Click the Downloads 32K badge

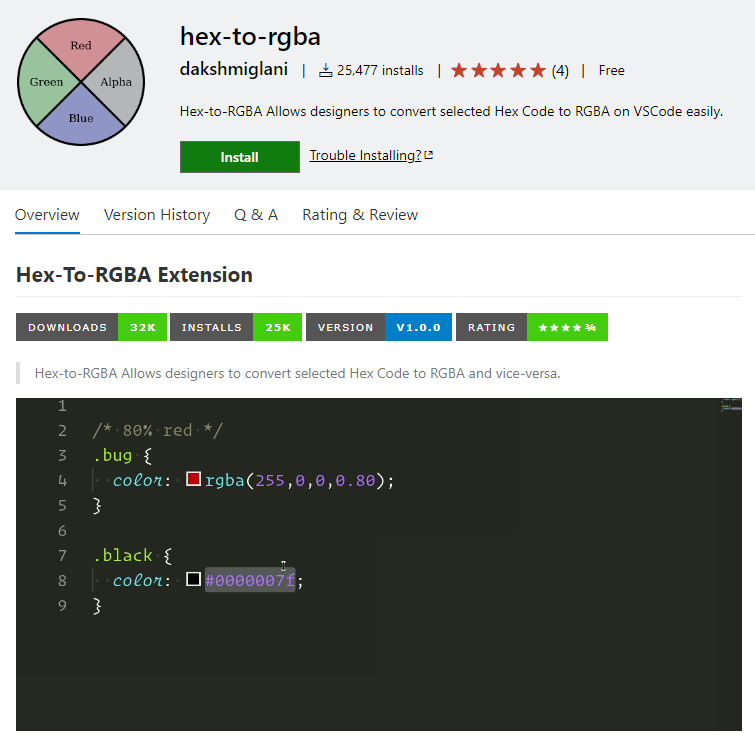point(91,327)
